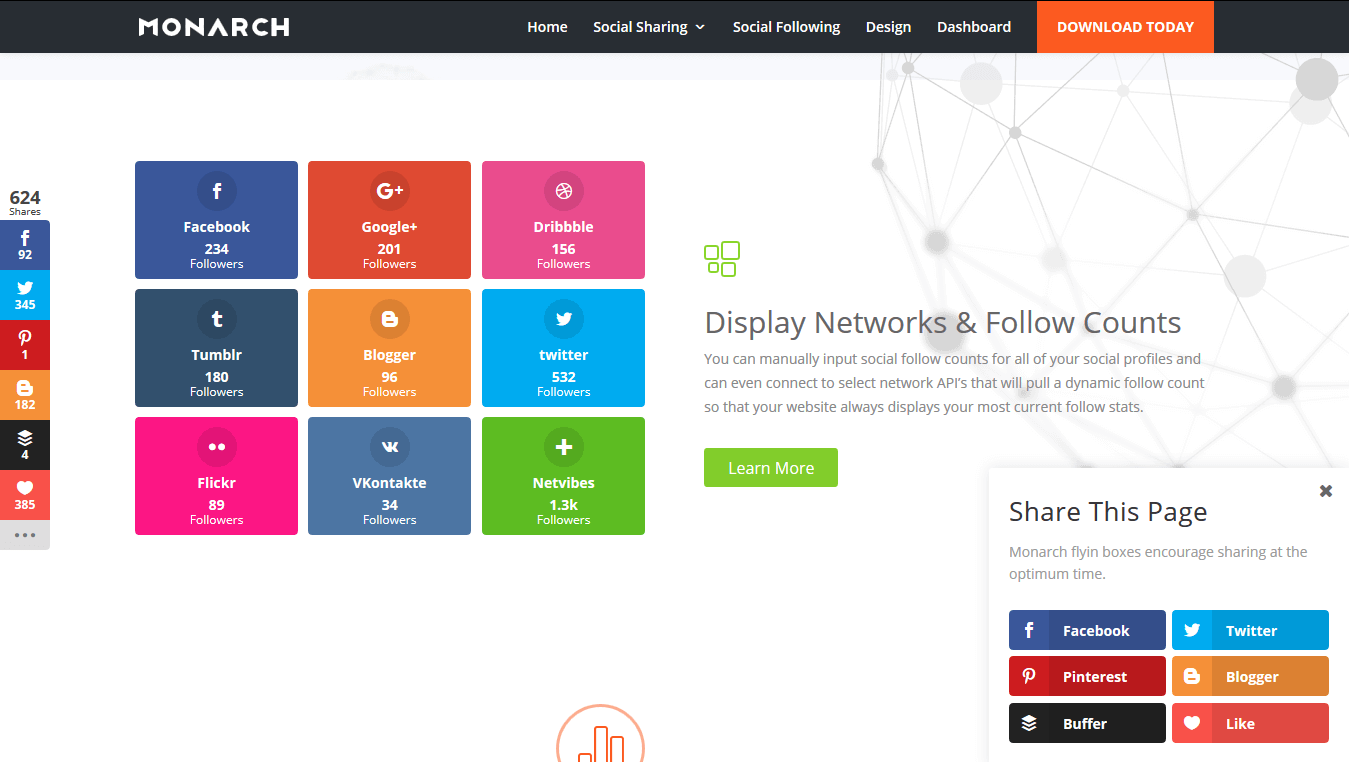Click the 'VKontakte' label in follow grid
Screen dimensions: 1349x762
(389, 483)
